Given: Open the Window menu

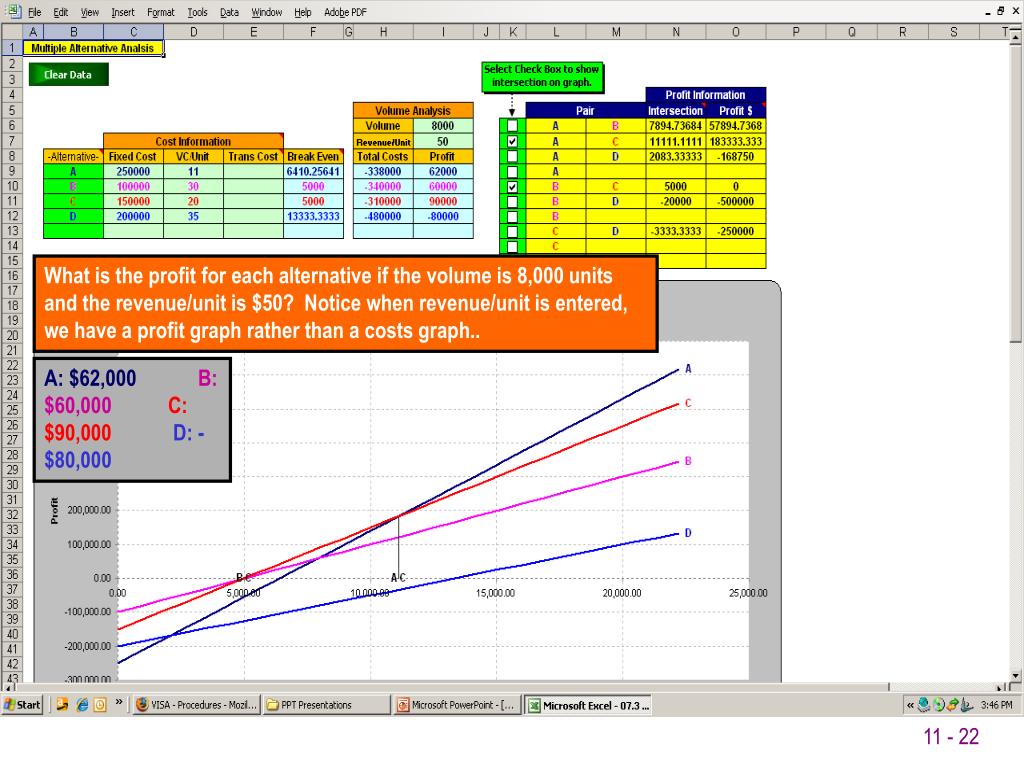Looking at the screenshot, I should click(x=266, y=12).
